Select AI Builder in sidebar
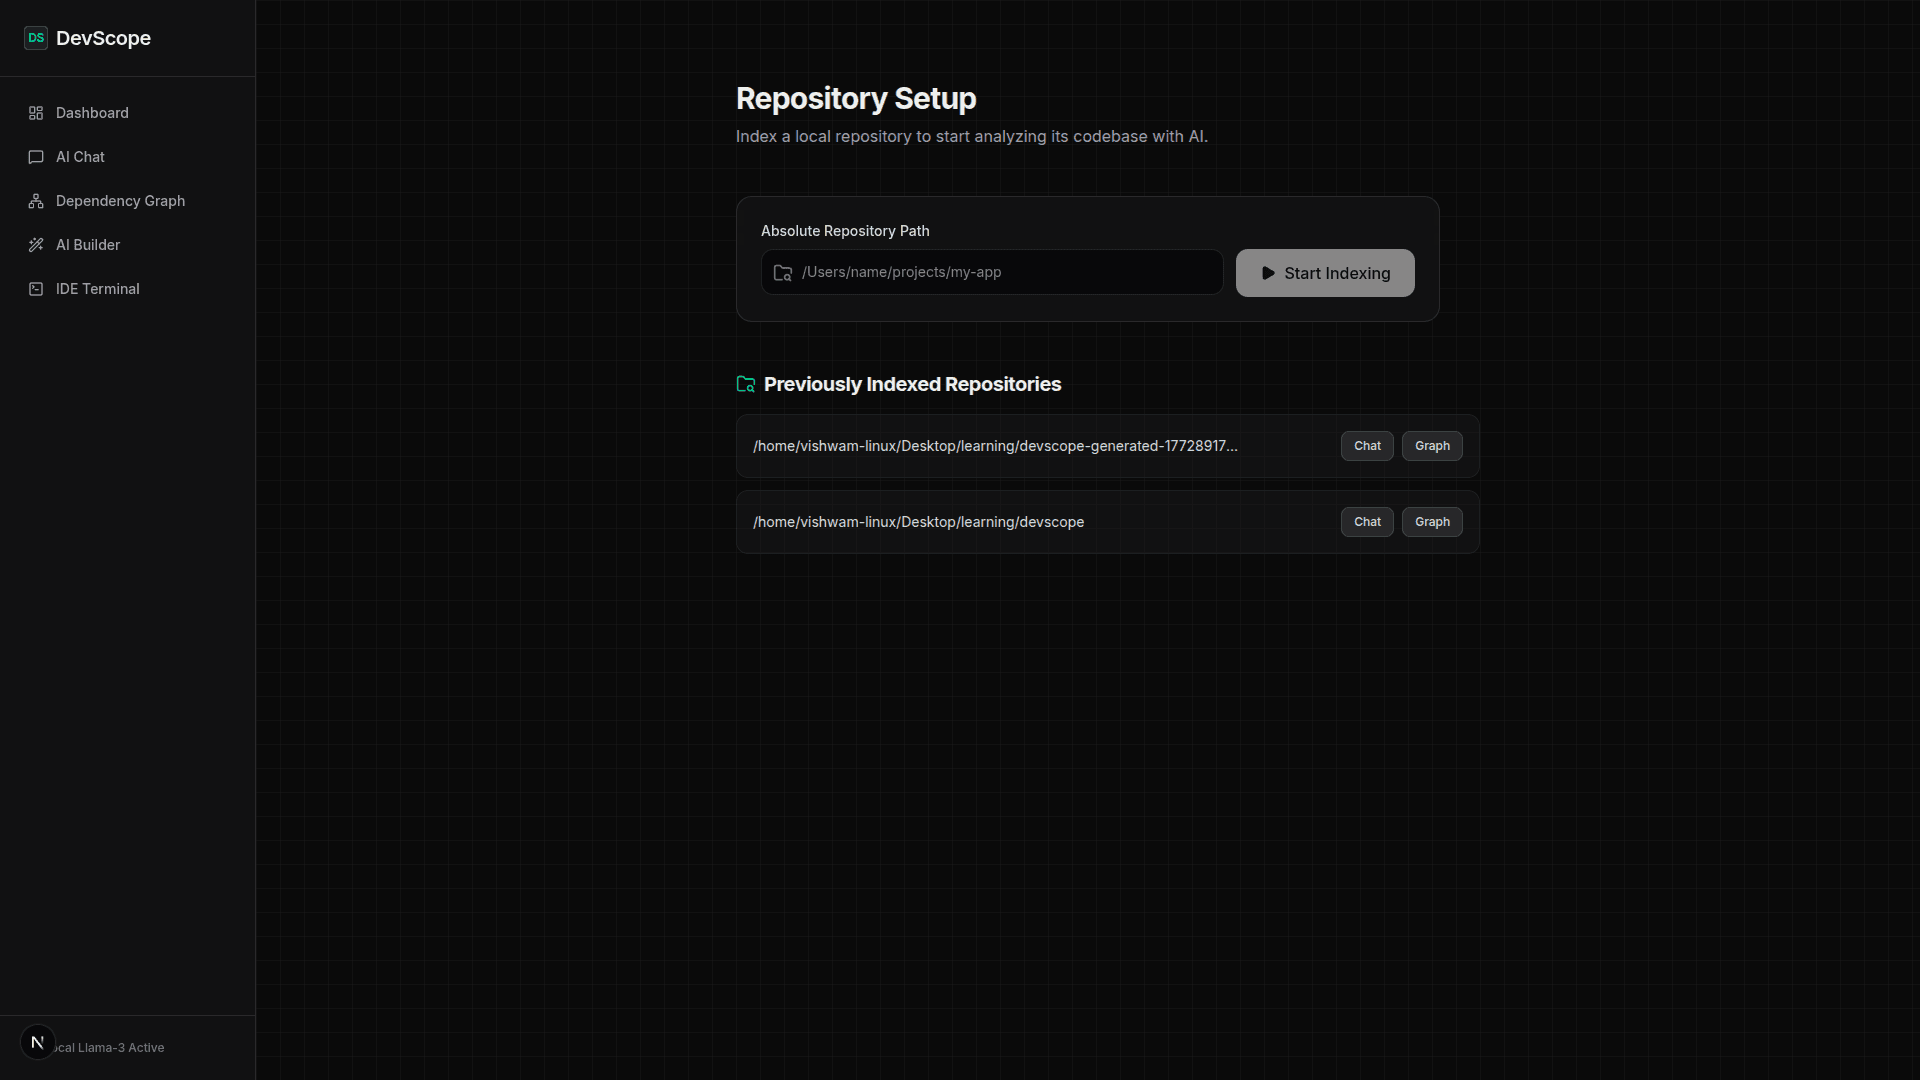This screenshot has width=1920, height=1080. [x=128, y=245]
